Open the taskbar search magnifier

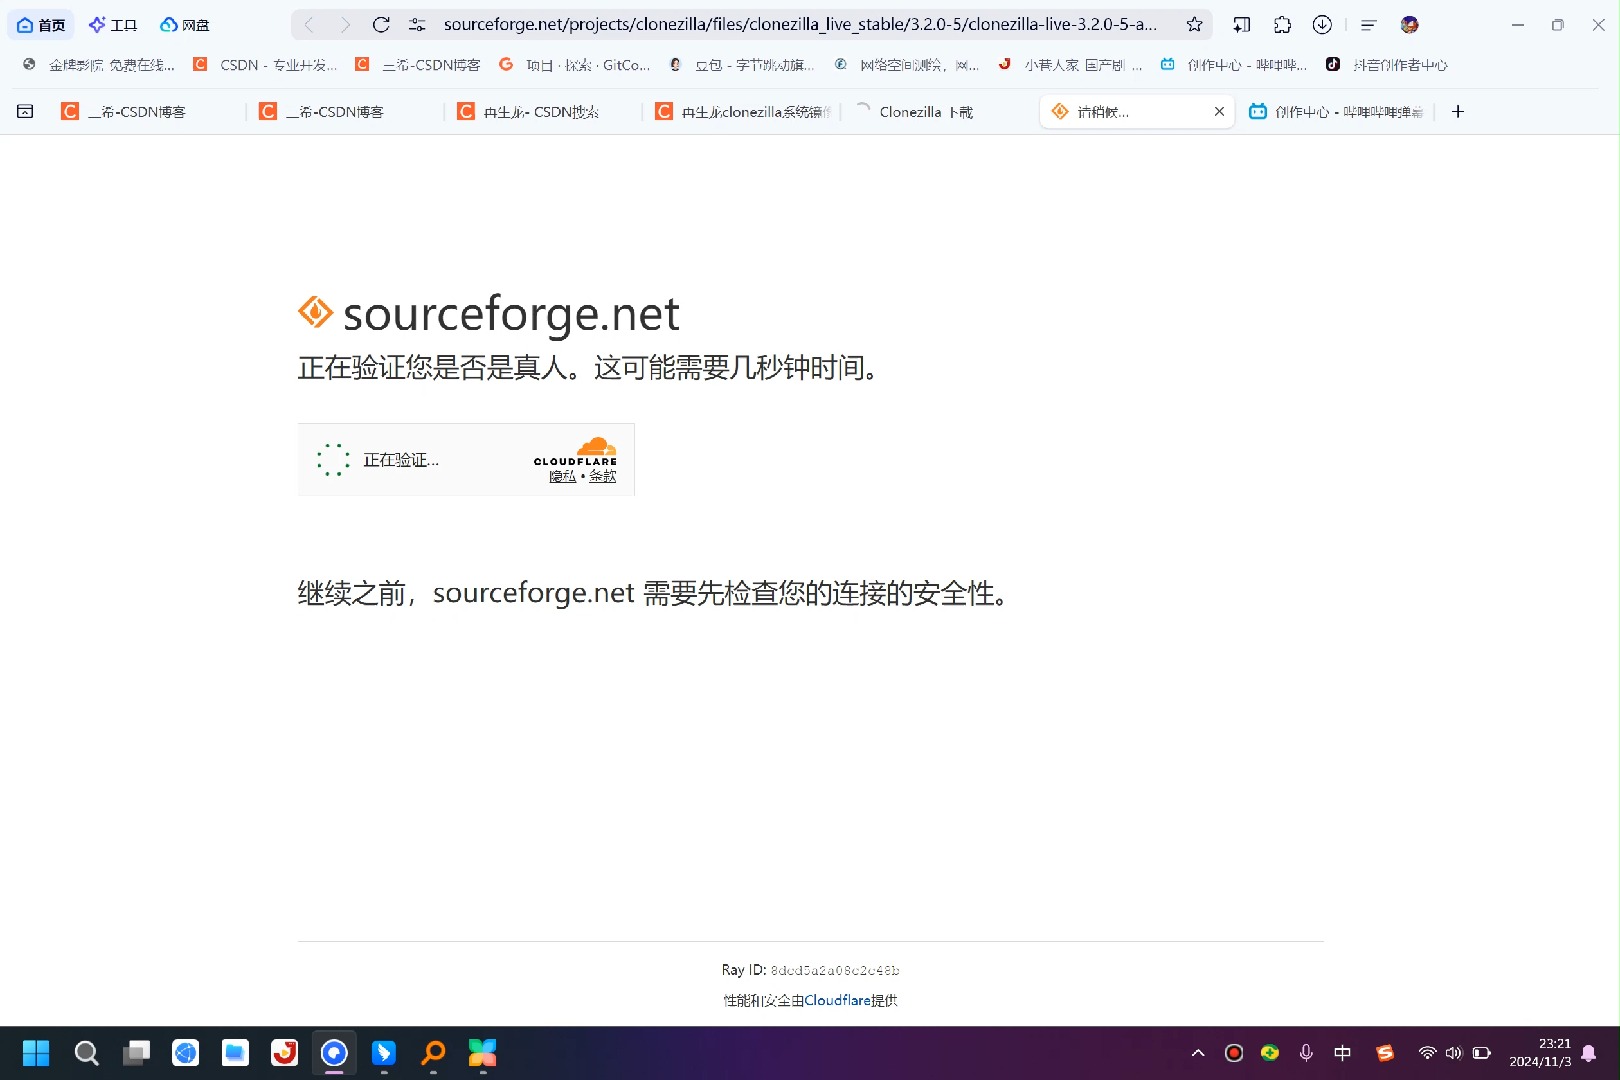(86, 1053)
